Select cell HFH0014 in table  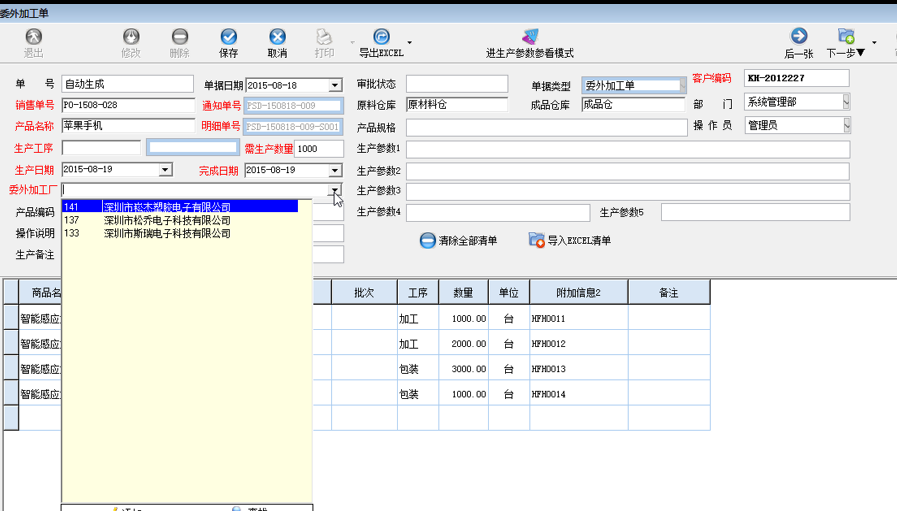pos(579,394)
